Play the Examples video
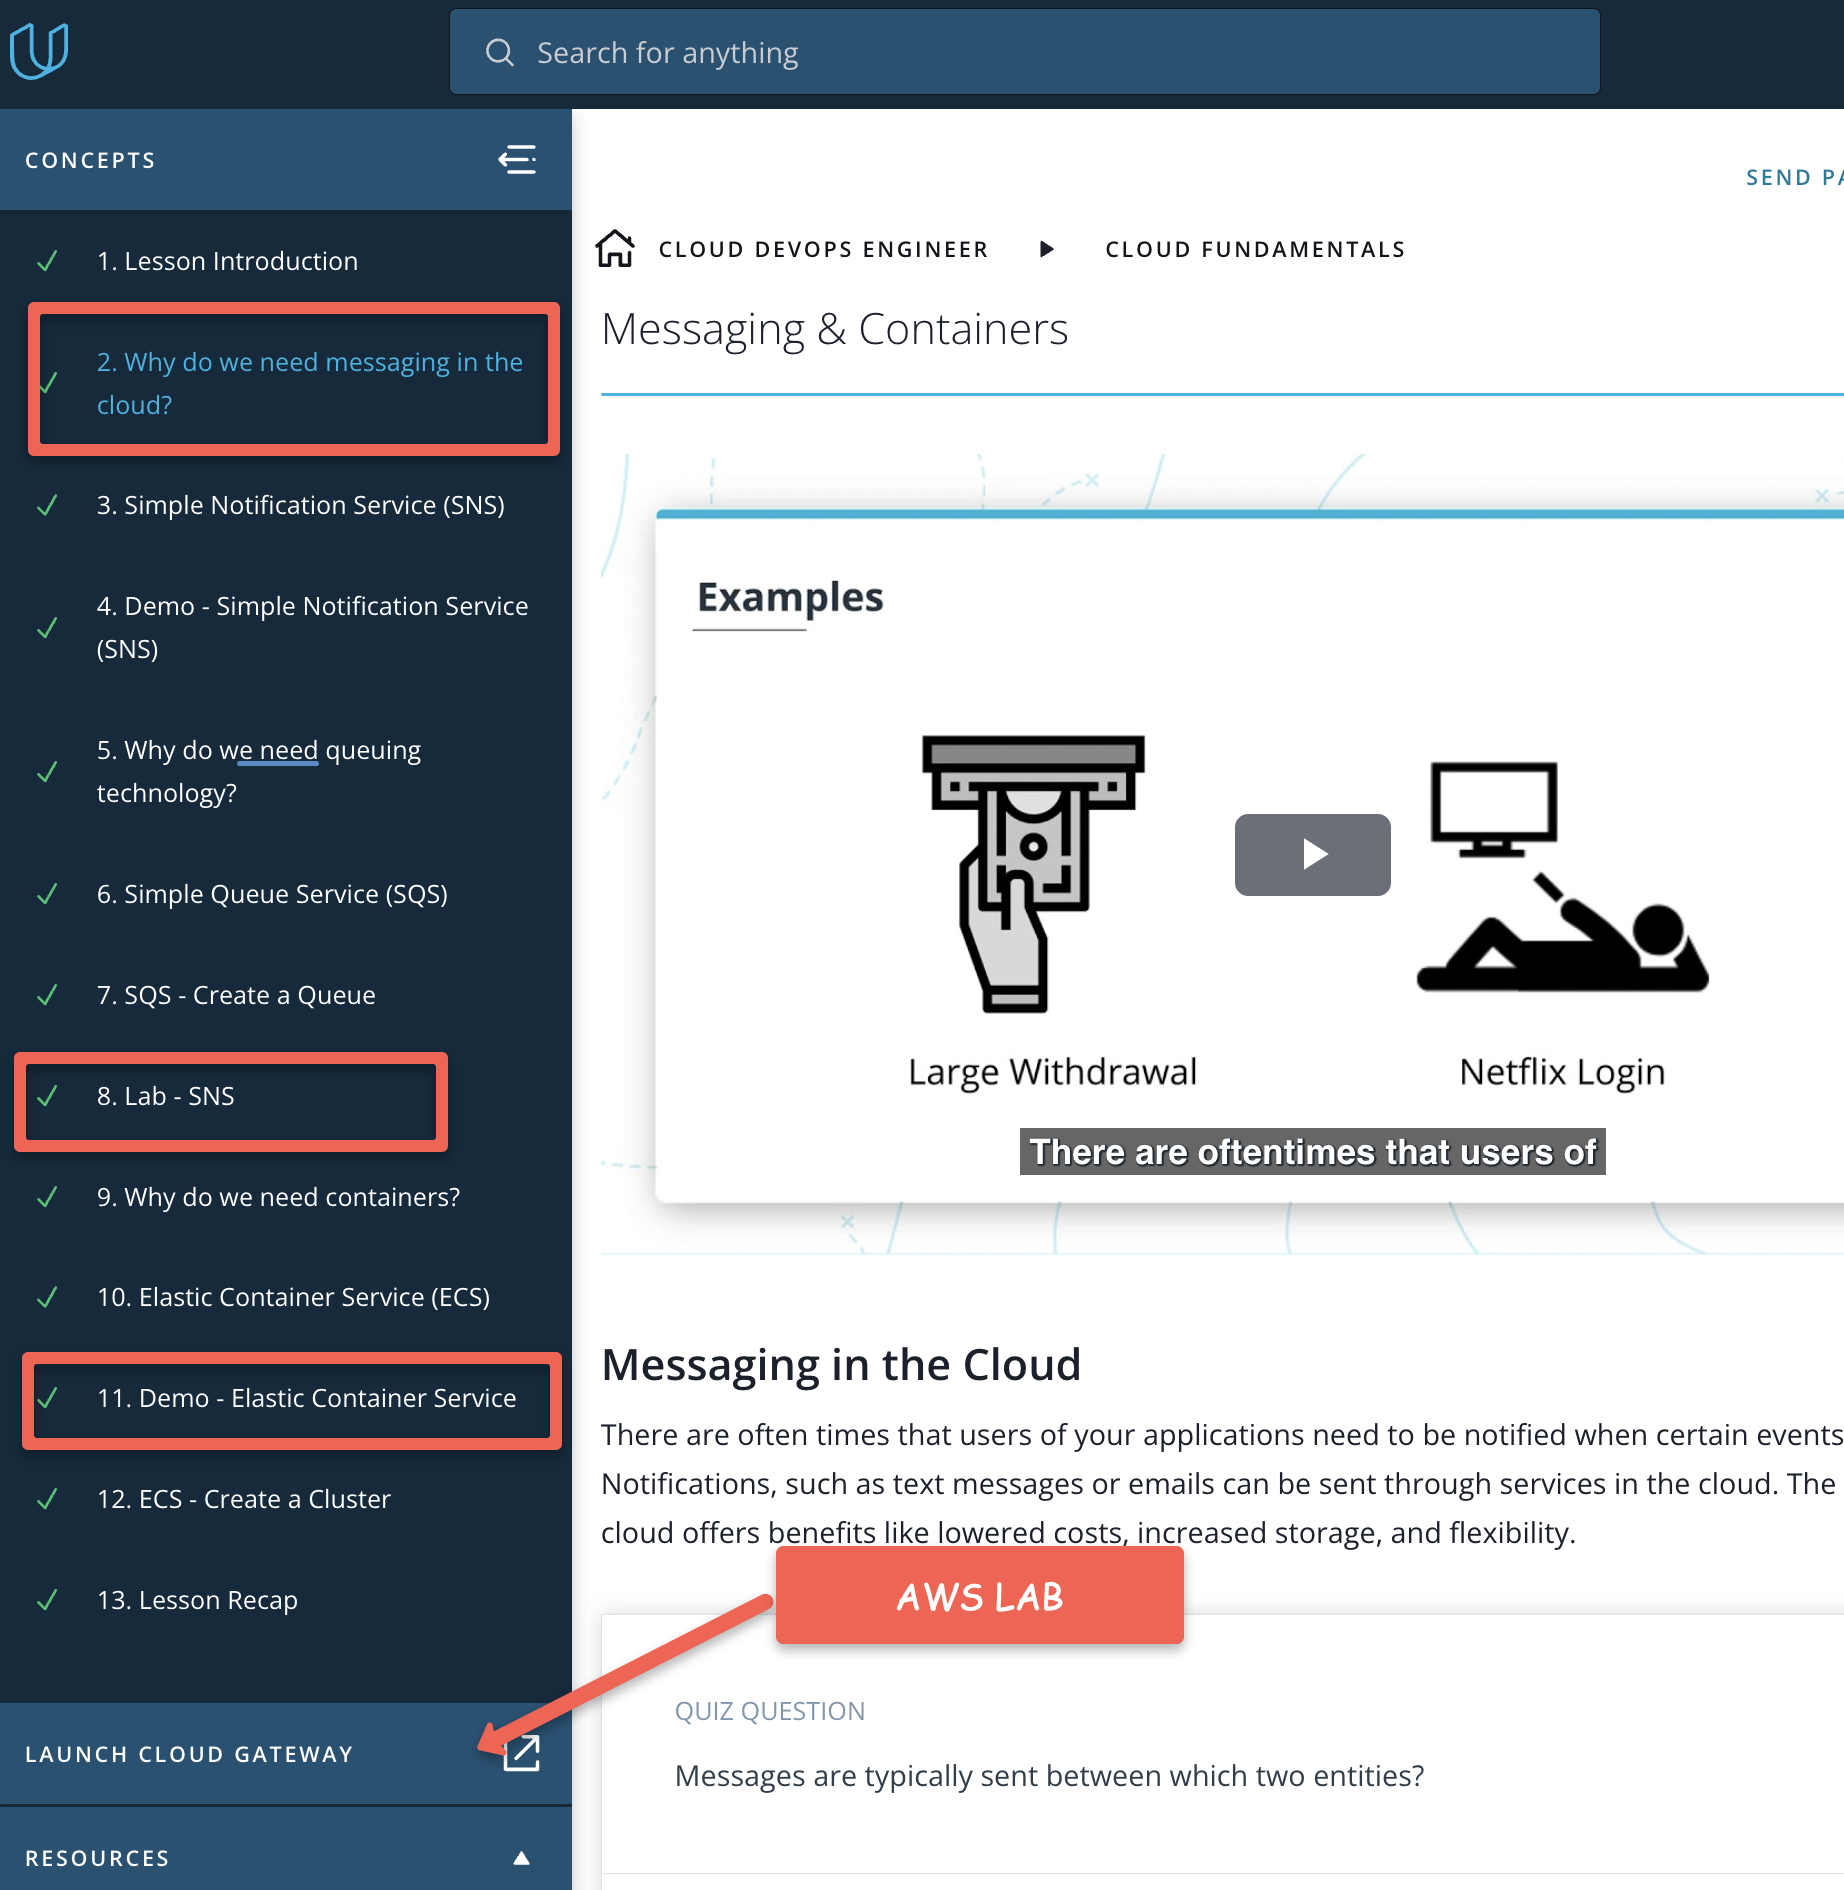This screenshot has height=1890, width=1844. (x=1312, y=854)
